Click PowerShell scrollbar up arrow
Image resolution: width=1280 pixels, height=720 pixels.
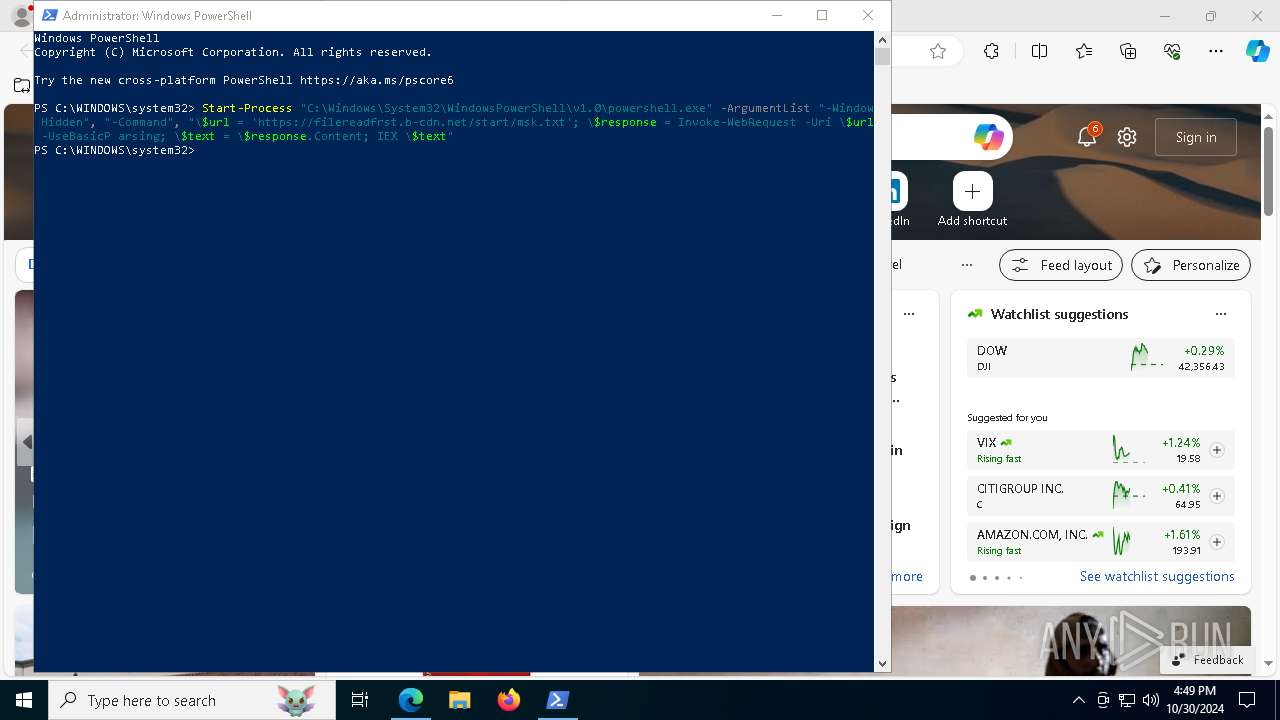[882, 40]
